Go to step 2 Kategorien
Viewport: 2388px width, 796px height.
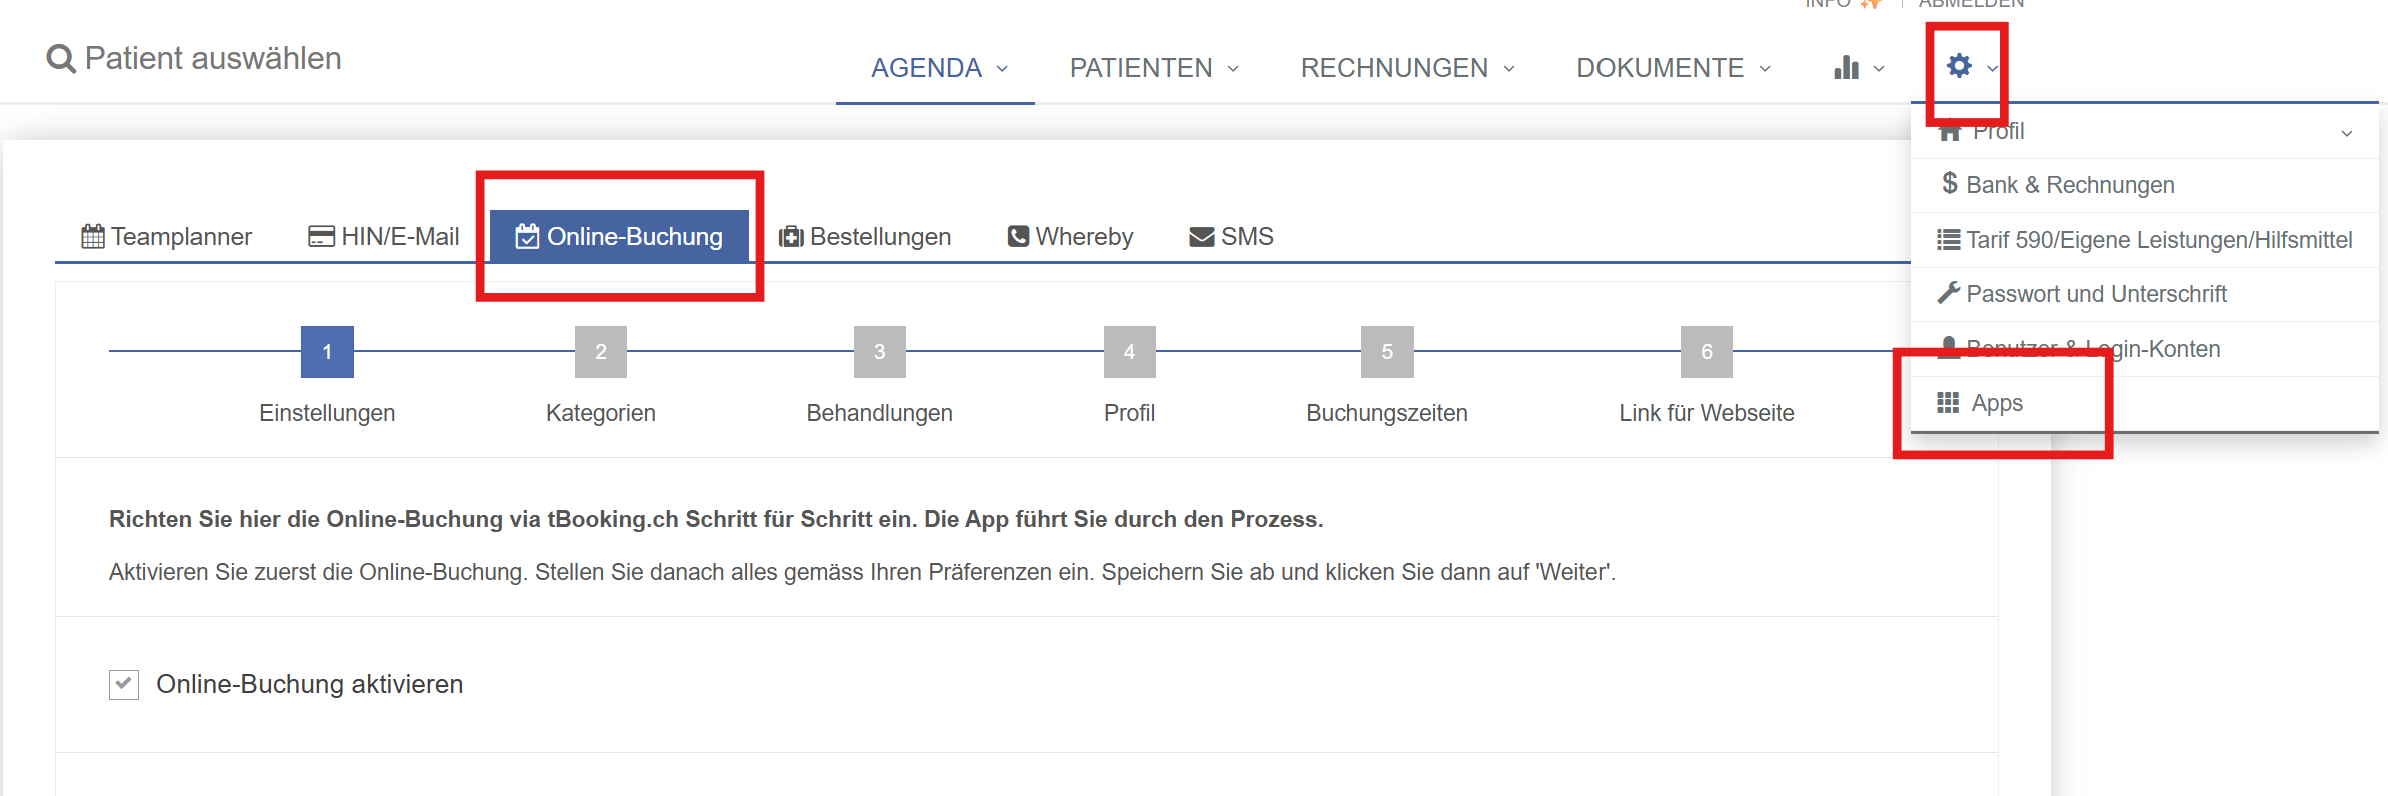(x=601, y=352)
